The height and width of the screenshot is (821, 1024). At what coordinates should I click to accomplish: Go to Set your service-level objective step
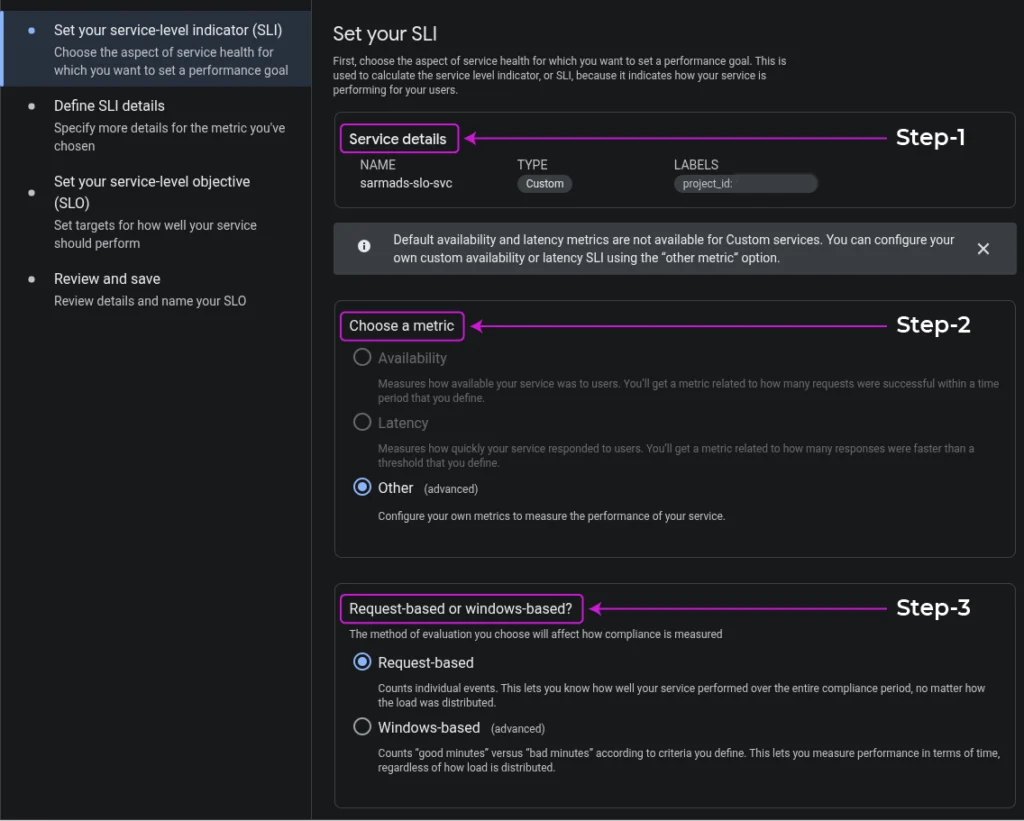[x=151, y=182]
